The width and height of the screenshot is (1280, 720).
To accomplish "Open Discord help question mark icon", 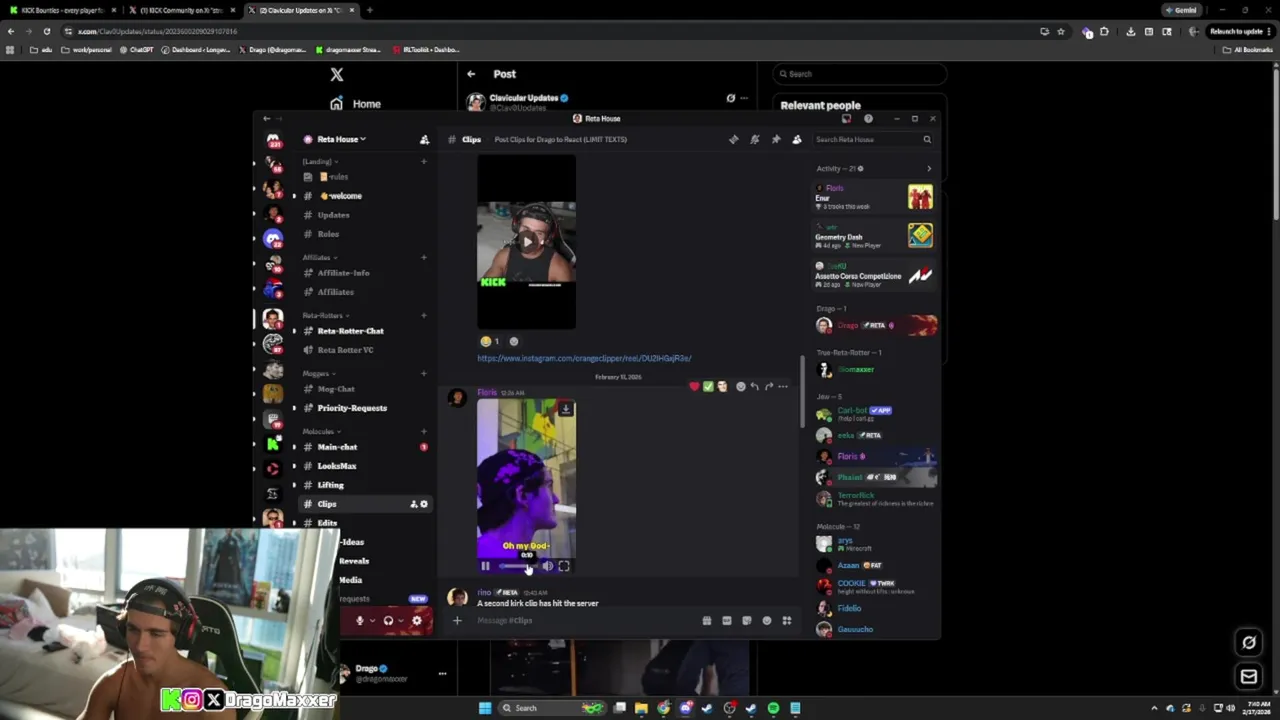I will pyautogui.click(x=868, y=118).
